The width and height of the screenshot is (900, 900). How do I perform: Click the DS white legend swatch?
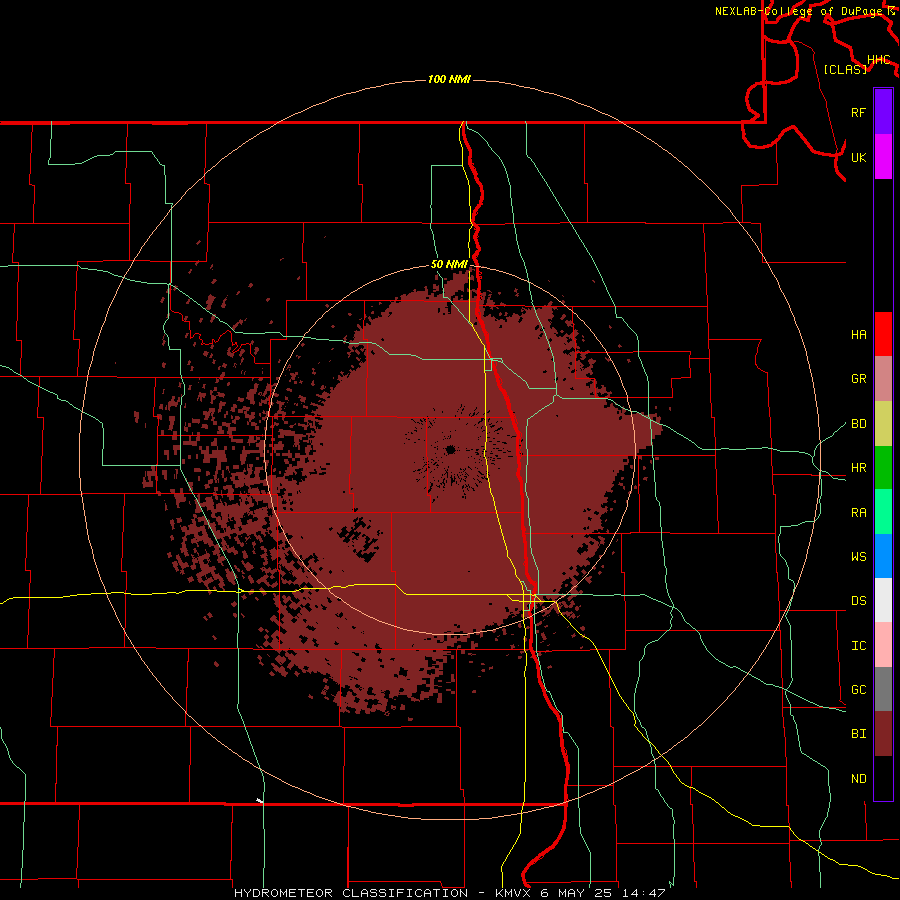pyautogui.click(x=883, y=600)
